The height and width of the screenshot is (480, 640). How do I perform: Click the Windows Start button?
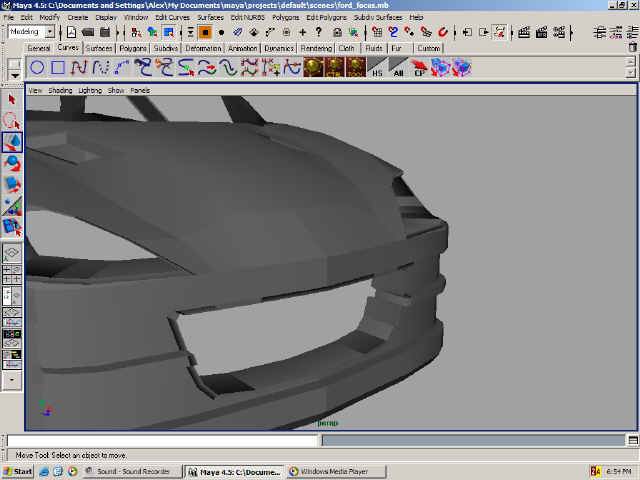[18, 471]
